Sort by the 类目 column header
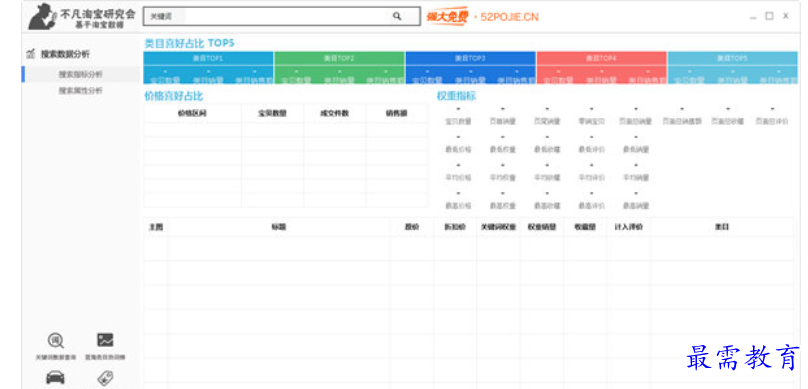 pos(722,227)
